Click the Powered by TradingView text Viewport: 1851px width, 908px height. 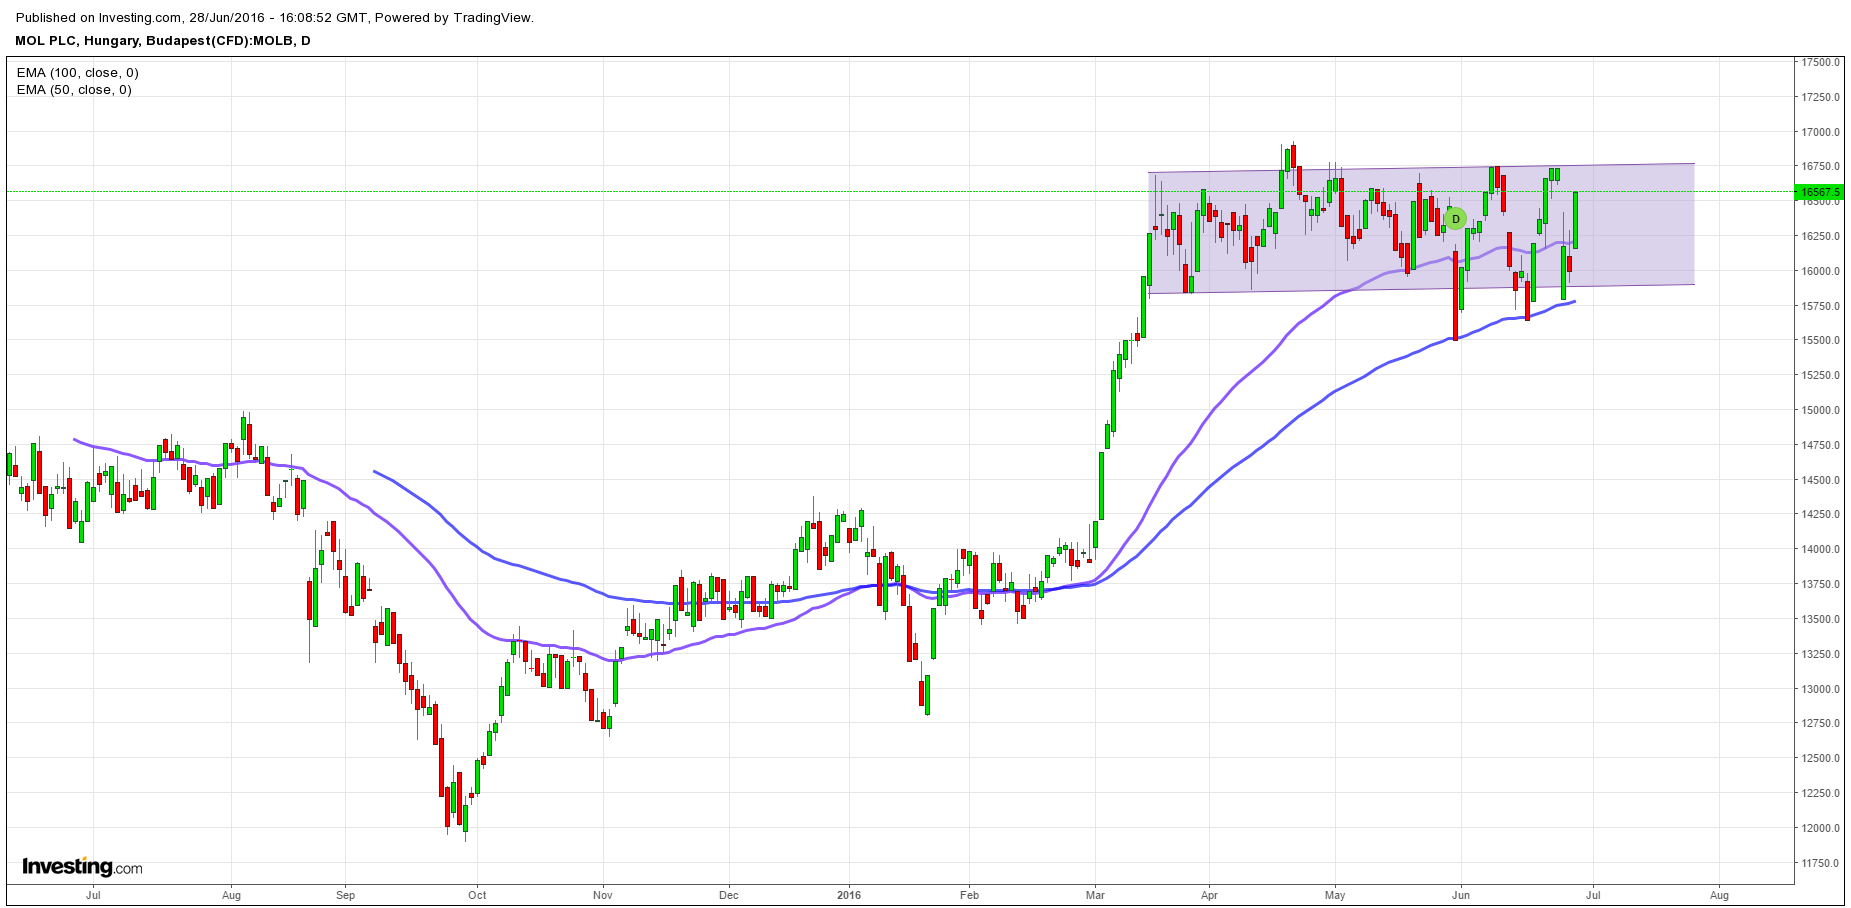point(454,18)
